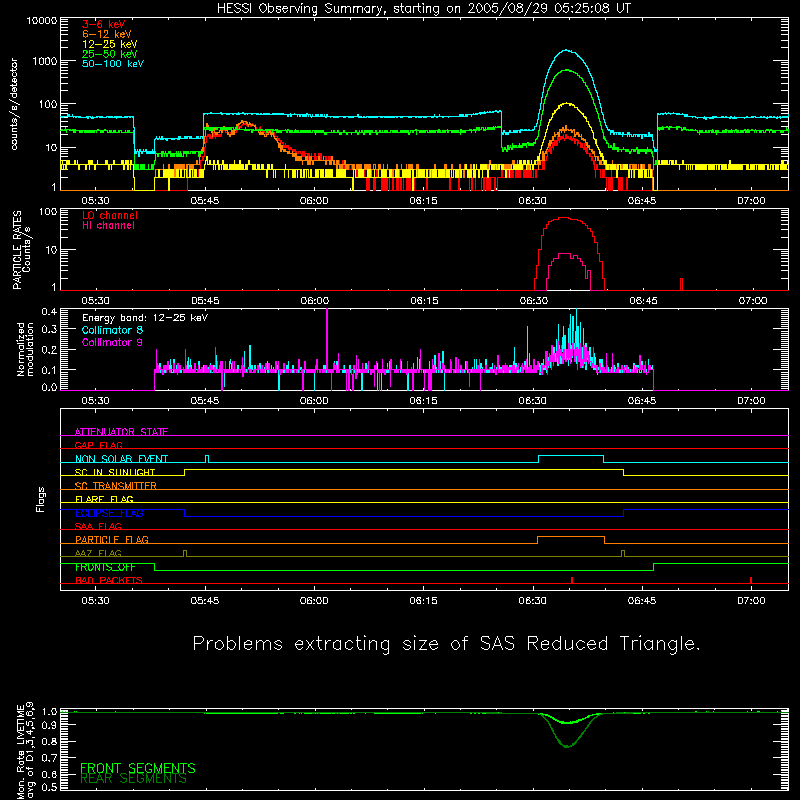Click the ATTENUATOR_STATE flag label

[121, 432]
